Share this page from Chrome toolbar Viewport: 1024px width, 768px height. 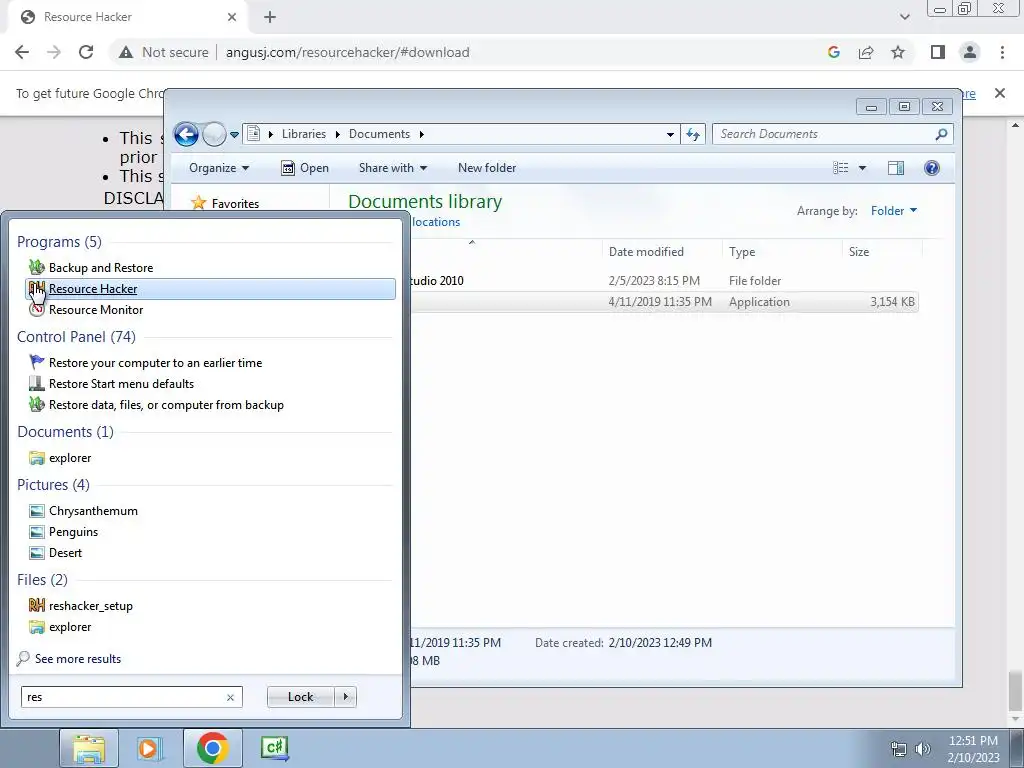(x=866, y=52)
